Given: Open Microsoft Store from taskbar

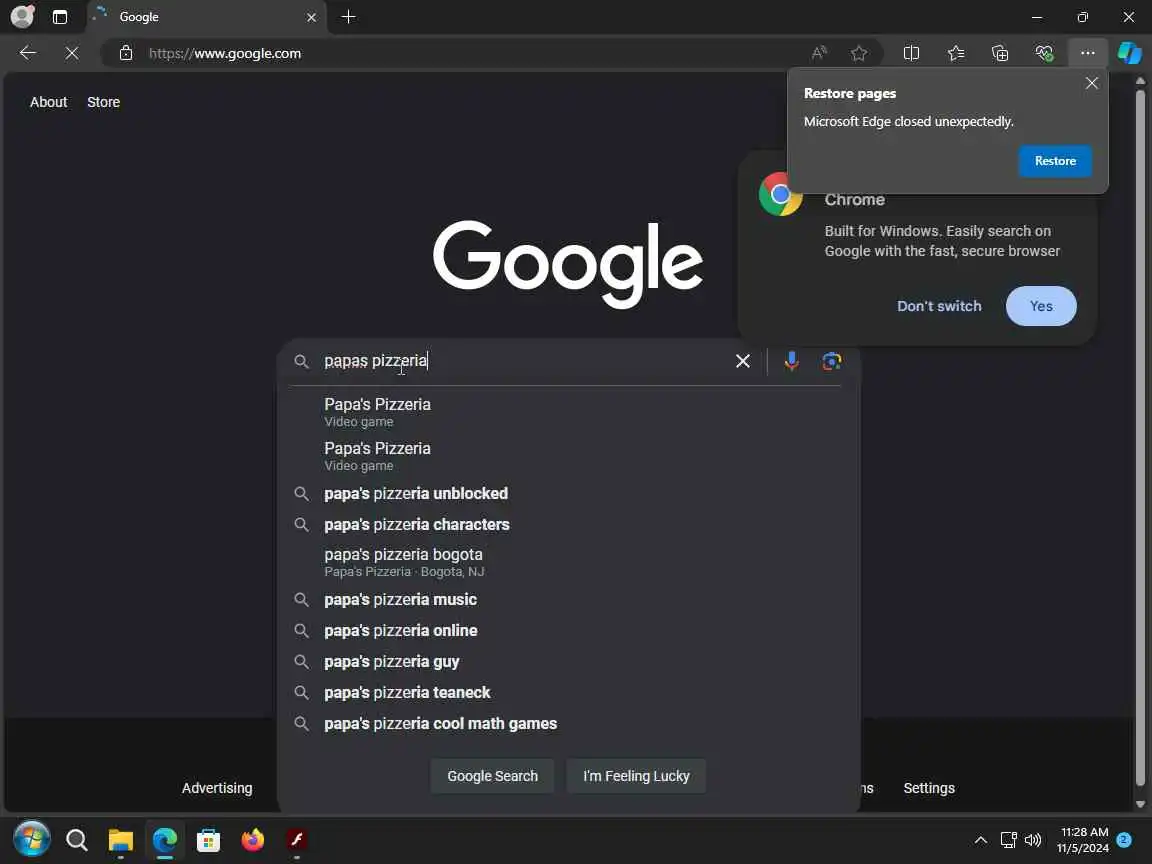Looking at the screenshot, I should coord(209,839).
